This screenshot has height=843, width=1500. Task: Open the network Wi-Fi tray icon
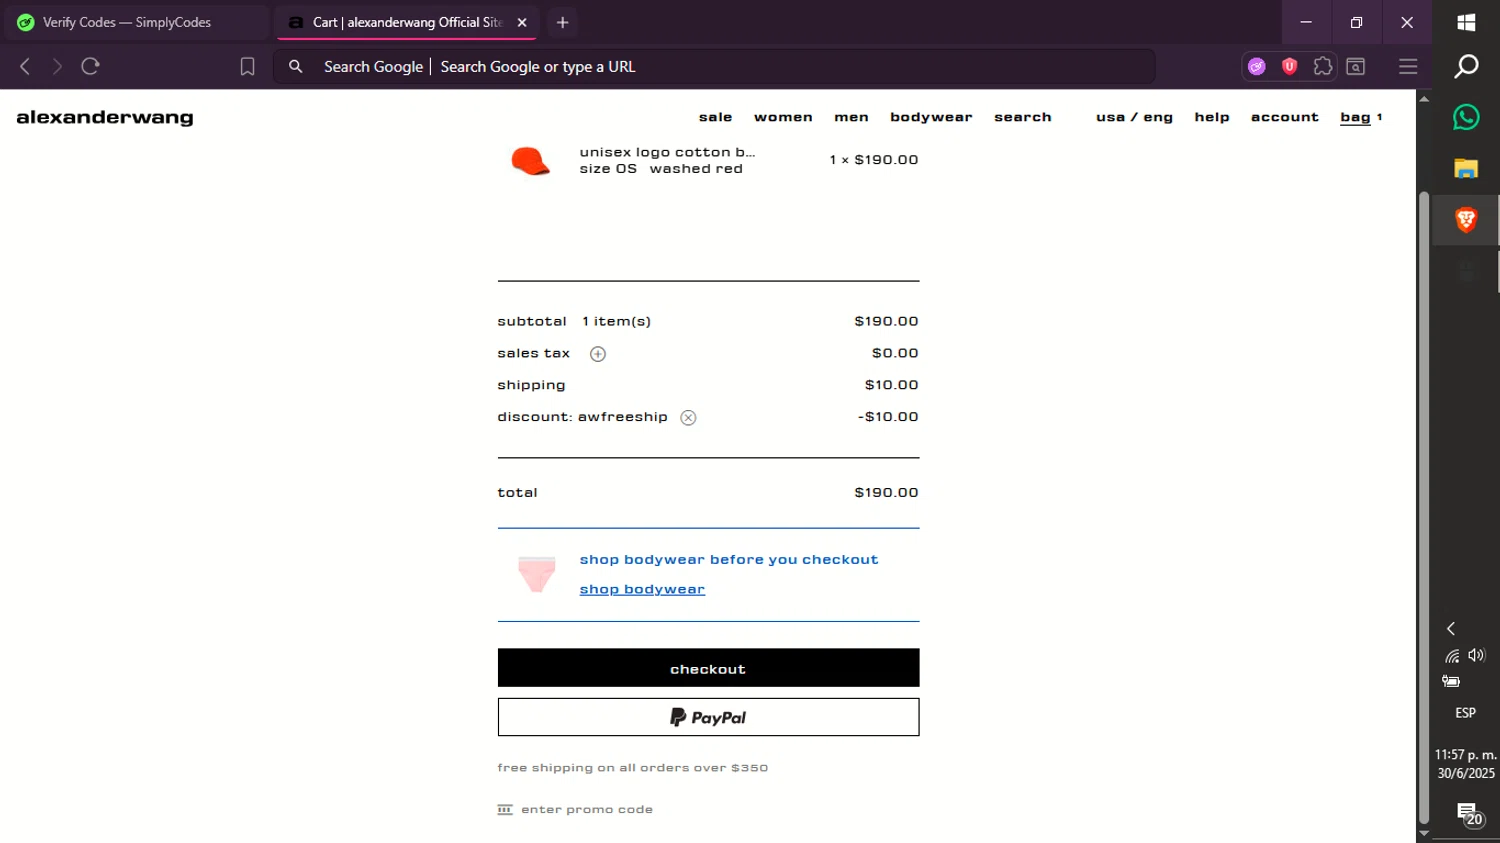(x=1452, y=656)
